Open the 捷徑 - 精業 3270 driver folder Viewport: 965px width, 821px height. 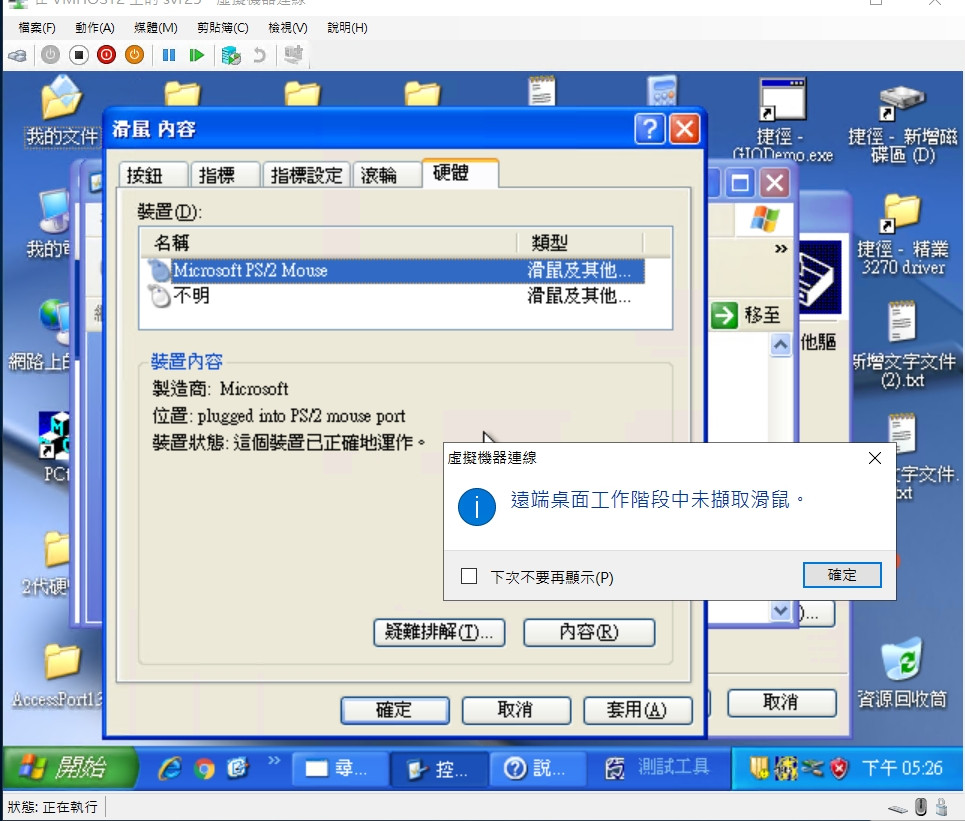[903, 235]
